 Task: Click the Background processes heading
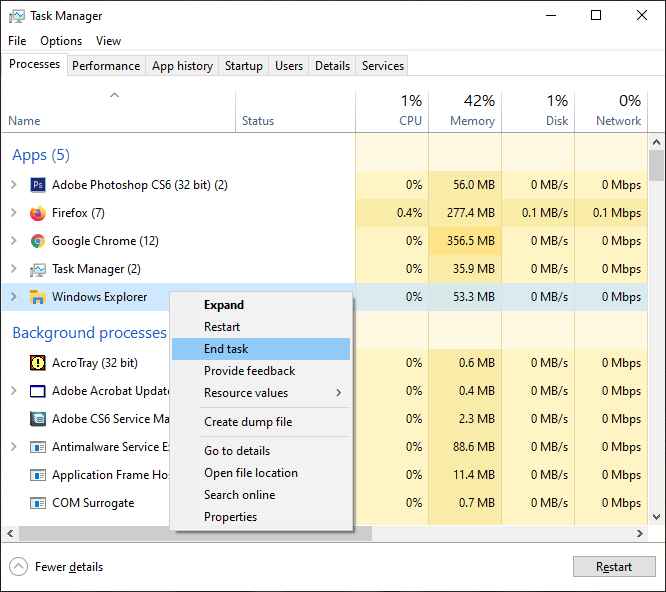click(90, 333)
